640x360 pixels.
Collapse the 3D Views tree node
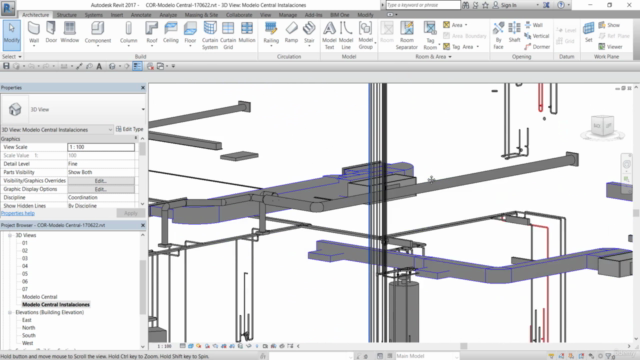[10, 236]
